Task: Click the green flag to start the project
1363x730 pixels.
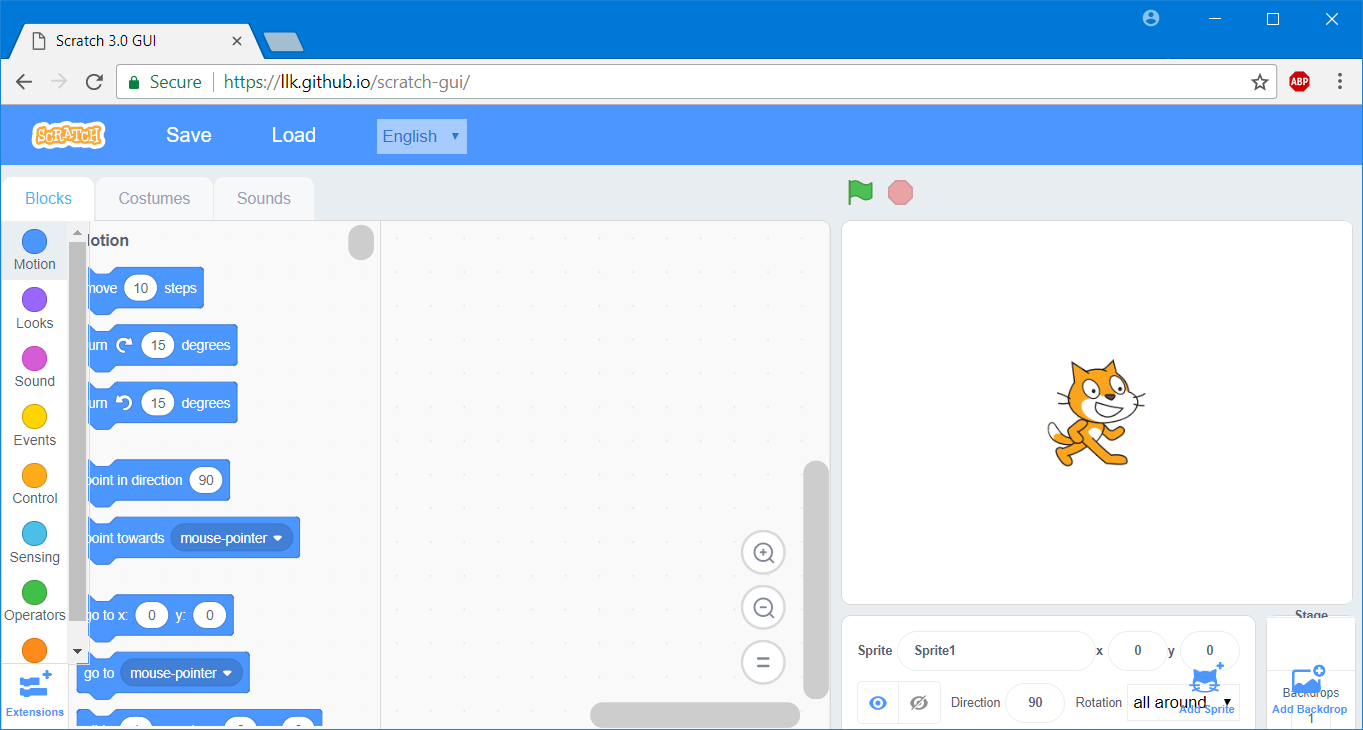Action: click(x=860, y=192)
